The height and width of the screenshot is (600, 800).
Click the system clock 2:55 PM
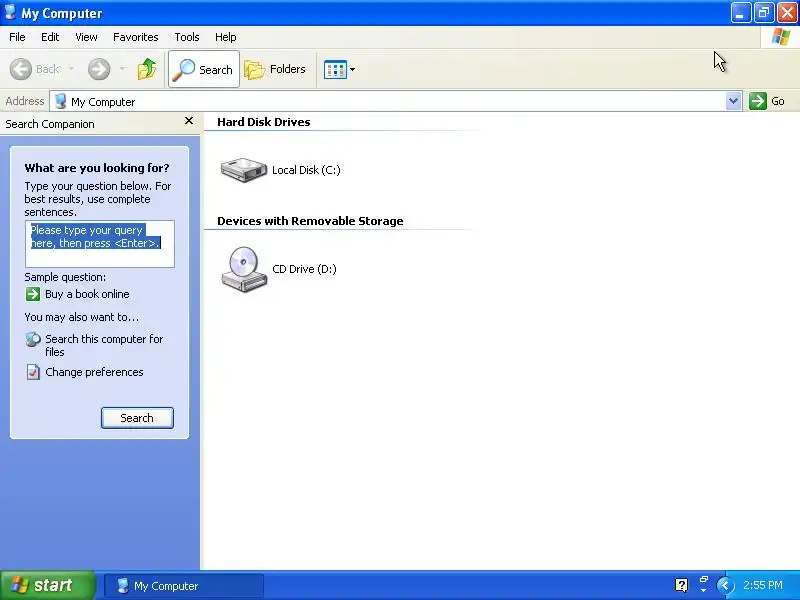pyautogui.click(x=763, y=585)
